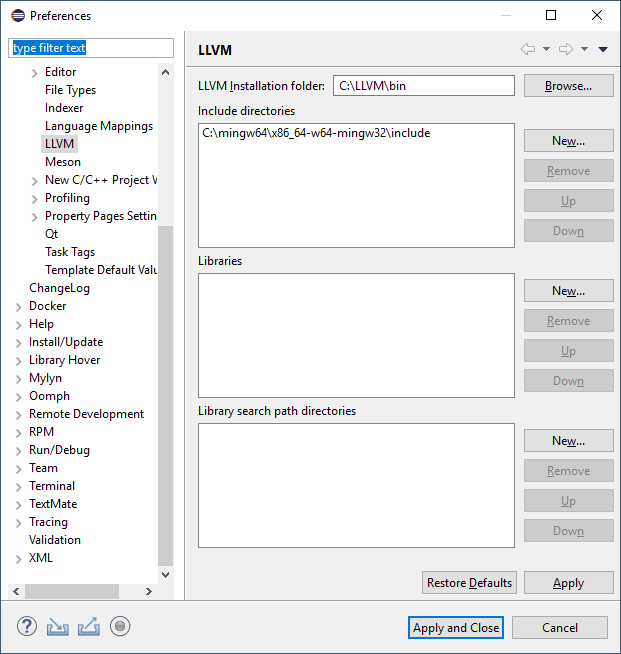
Task: Click inside the Libraries list box
Action: [x=356, y=335]
